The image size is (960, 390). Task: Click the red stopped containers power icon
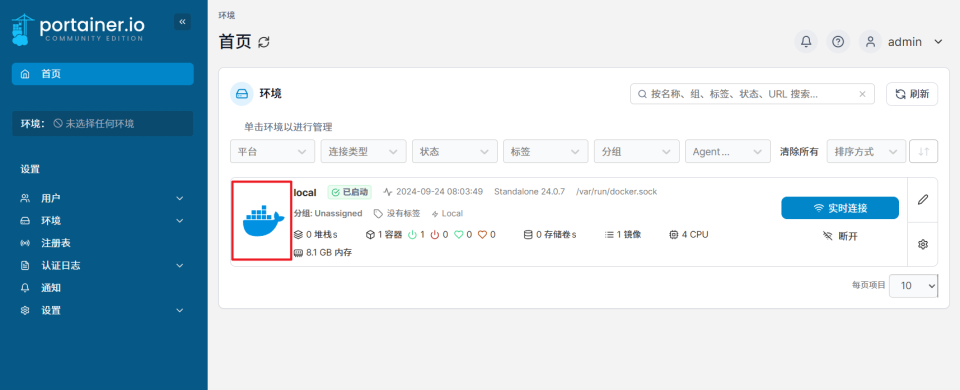tap(435, 234)
